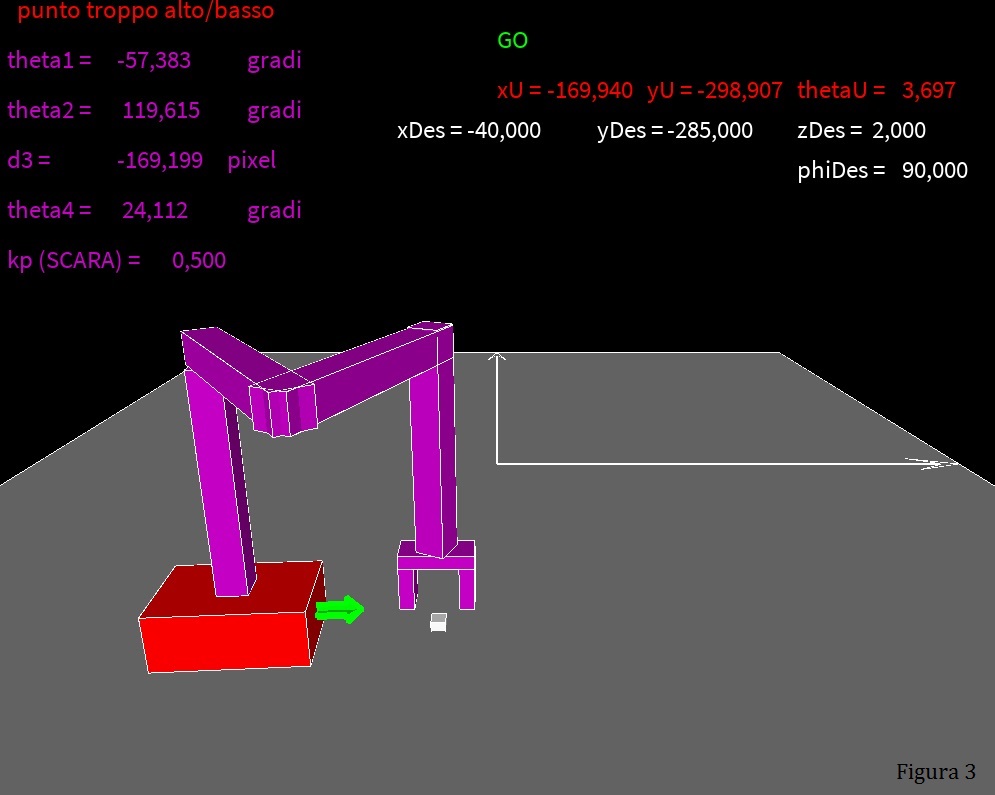Select the theta1 value -57,383
Image resolution: width=995 pixels, height=795 pixels.
coord(153,60)
